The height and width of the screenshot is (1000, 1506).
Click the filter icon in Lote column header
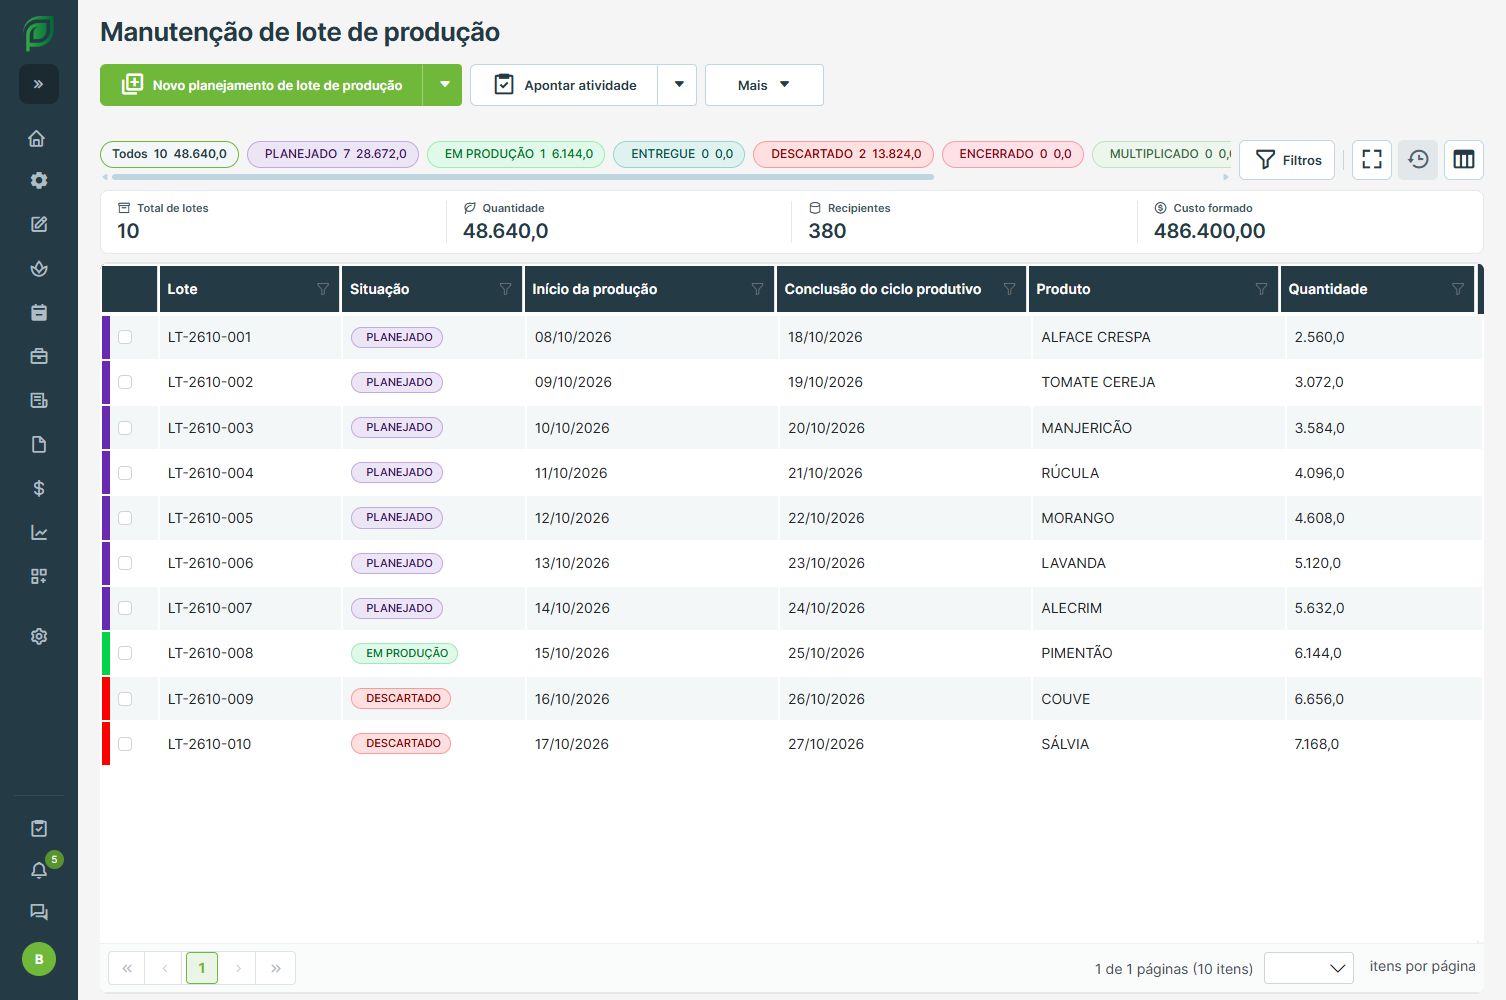click(323, 289)
